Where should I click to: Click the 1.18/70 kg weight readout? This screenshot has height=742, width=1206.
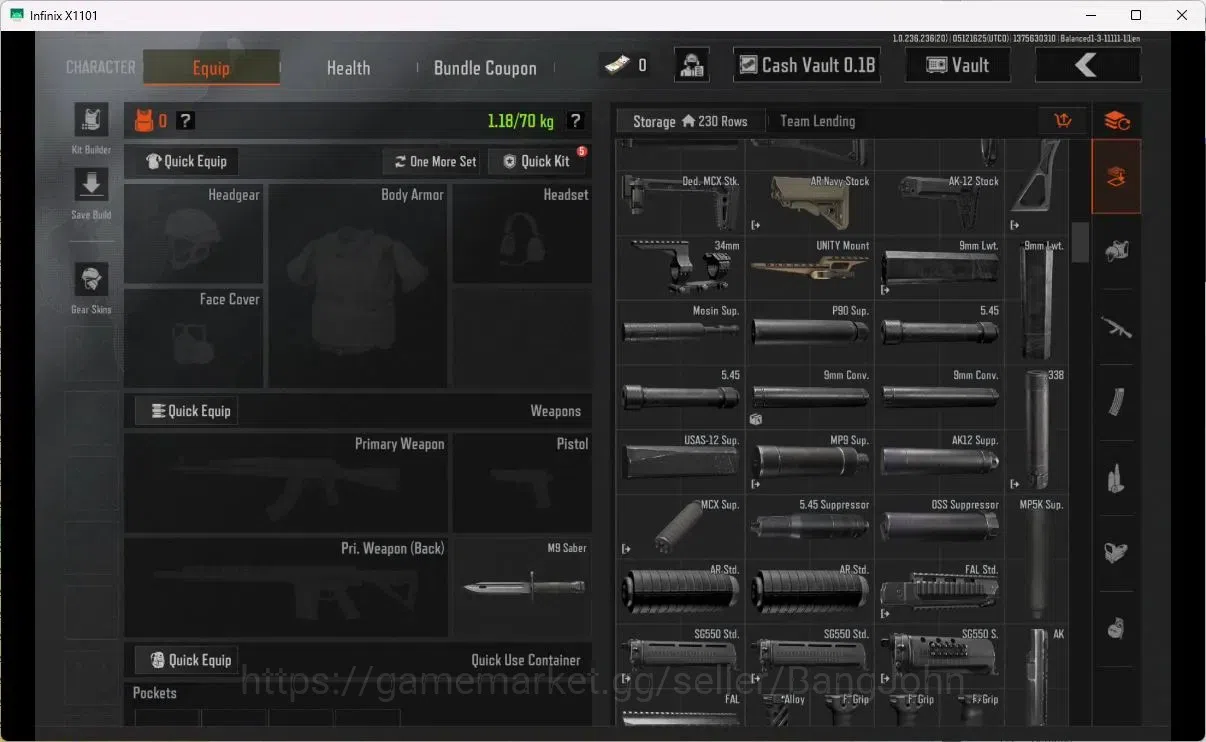click(x=521, y=121)
